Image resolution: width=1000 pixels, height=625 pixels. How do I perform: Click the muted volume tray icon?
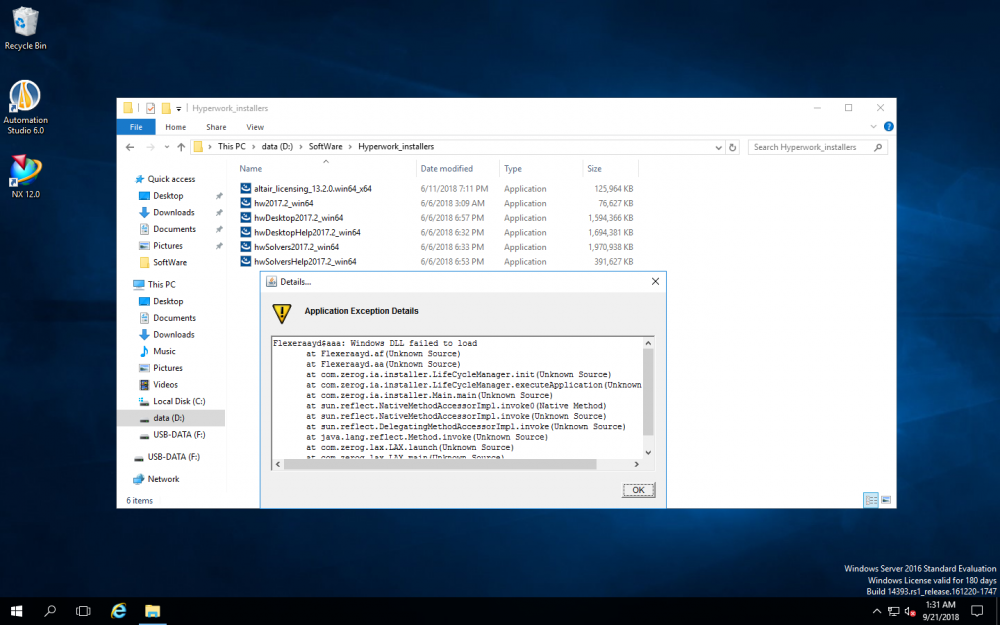910,612
